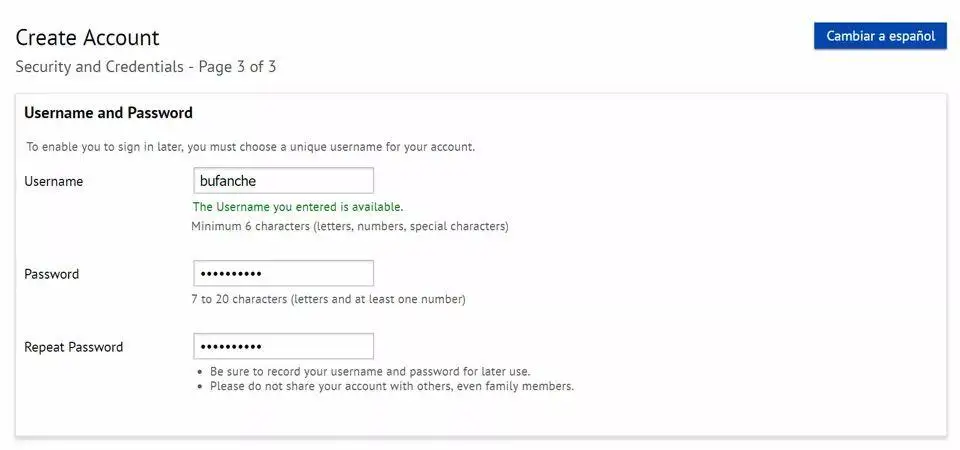
Task: Click the Repeat Password label
Action: pyautogui.click(x=73, y=347)
